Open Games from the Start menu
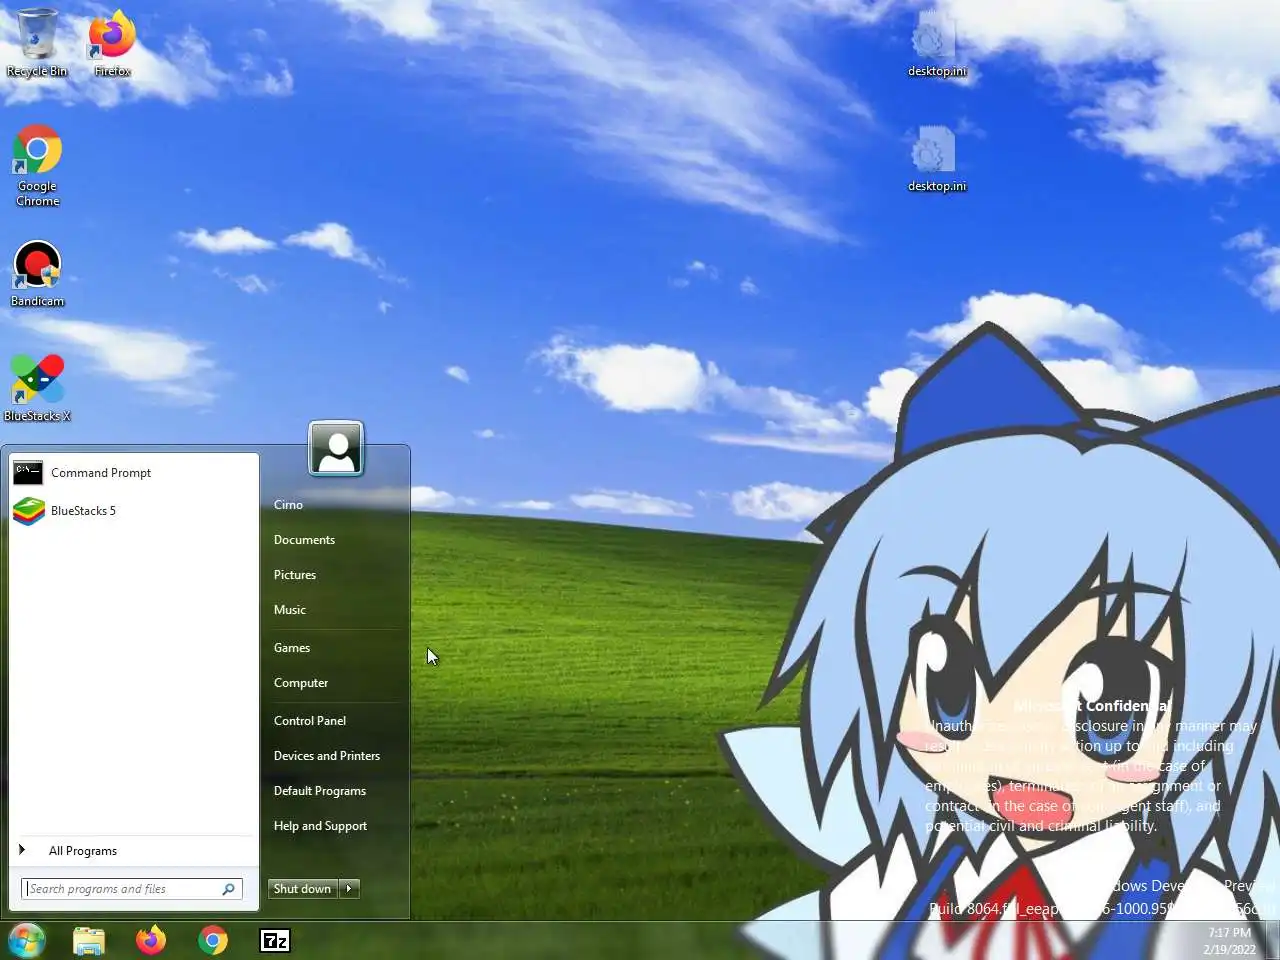The image size is (1280, 960). pyautogui.click(x=292, y=648)
